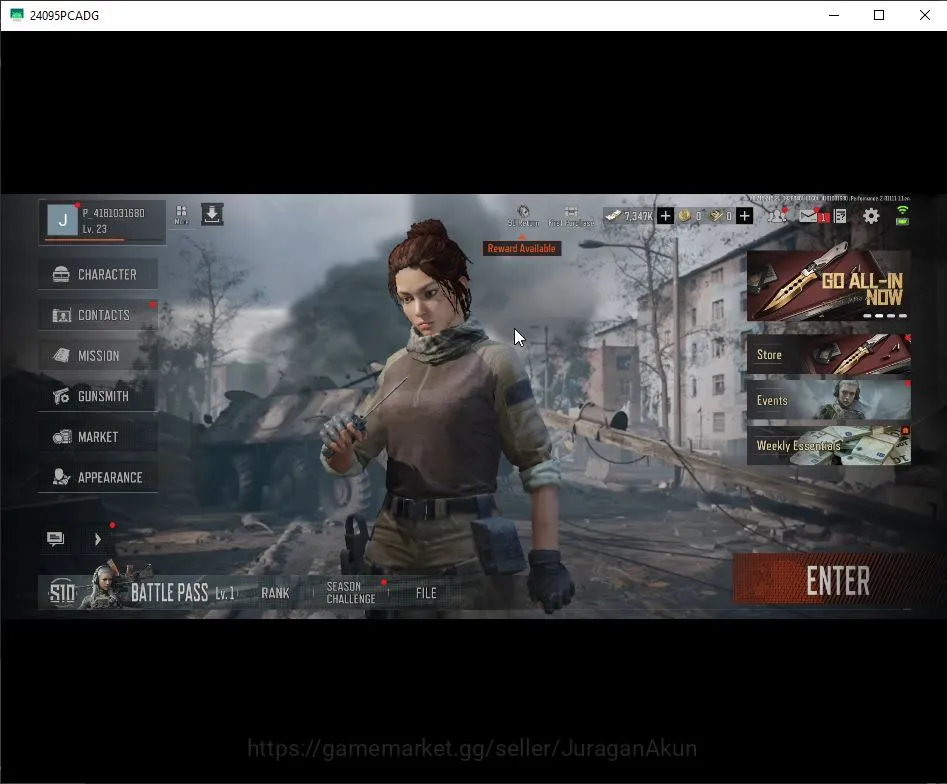Go to the MARKET section
947x784 pixels.
pos(98,437)
